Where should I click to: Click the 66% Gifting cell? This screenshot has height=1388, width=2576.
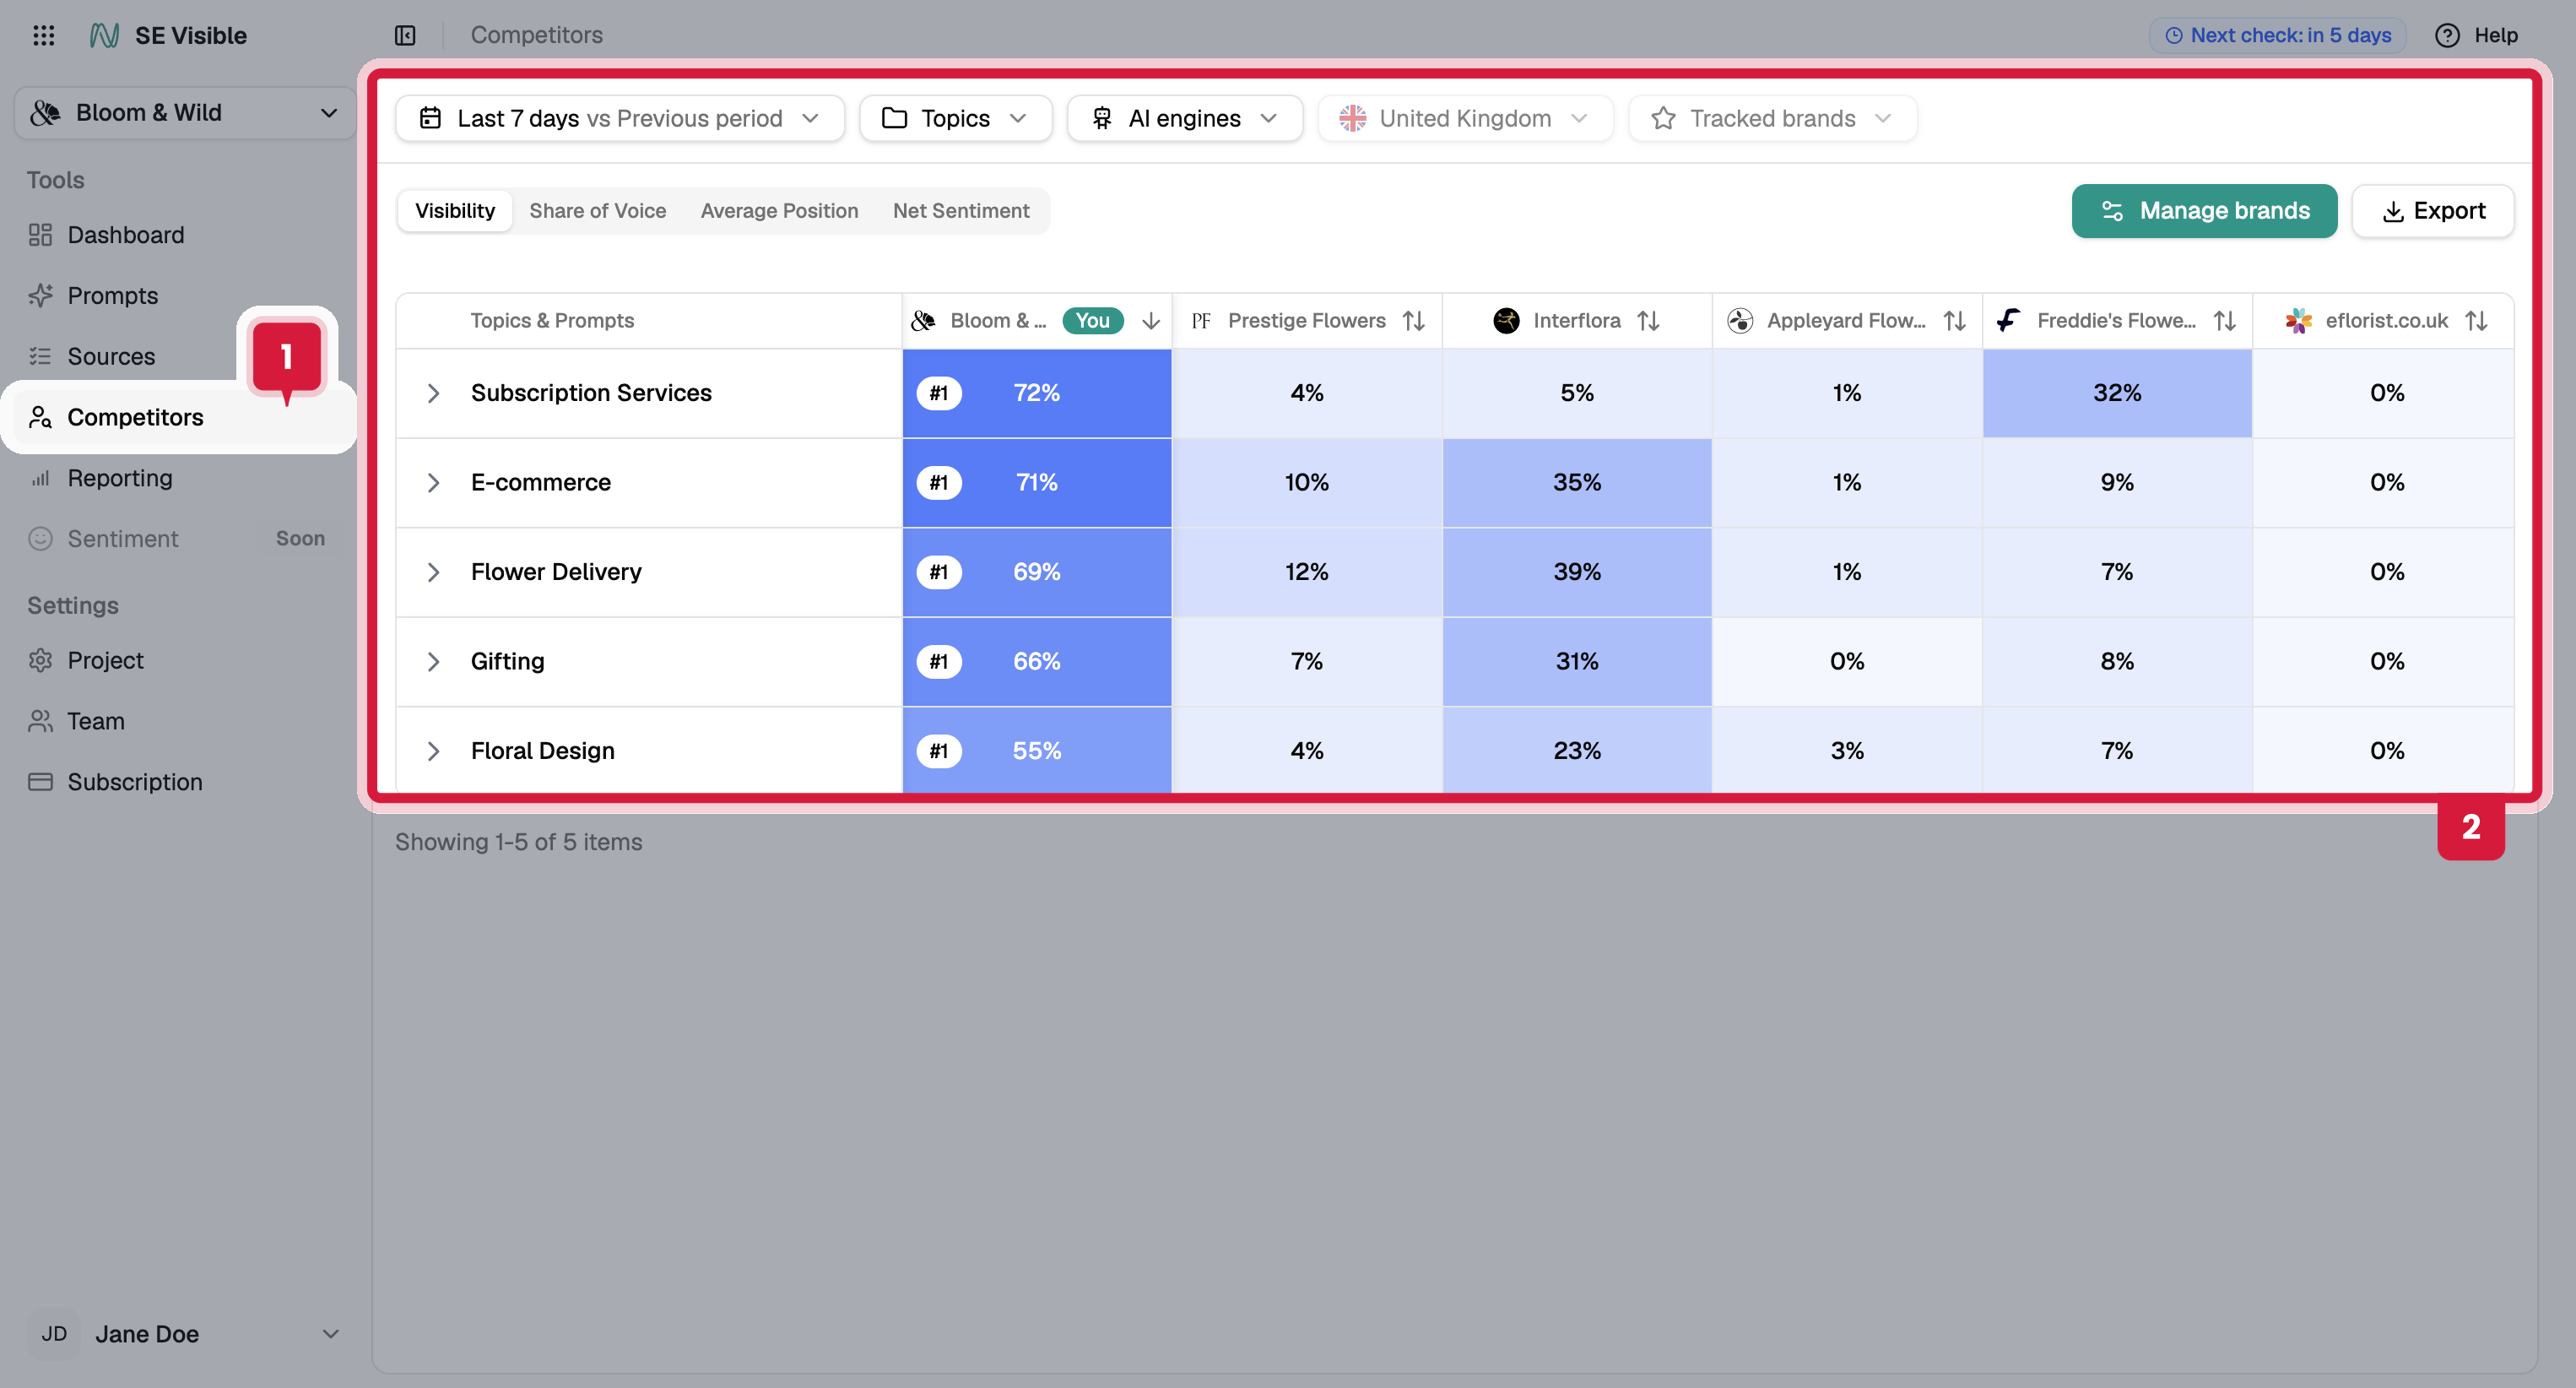click(x=1037, y=662)
